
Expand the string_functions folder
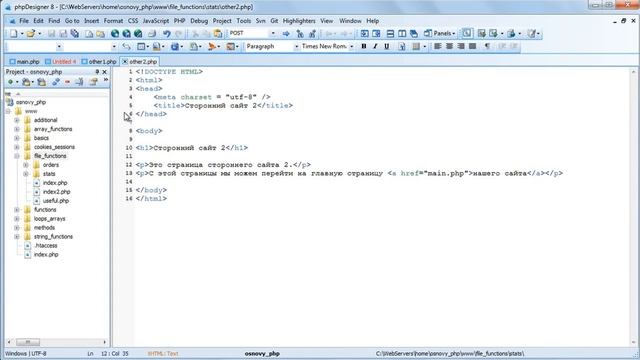click(17, 237)
